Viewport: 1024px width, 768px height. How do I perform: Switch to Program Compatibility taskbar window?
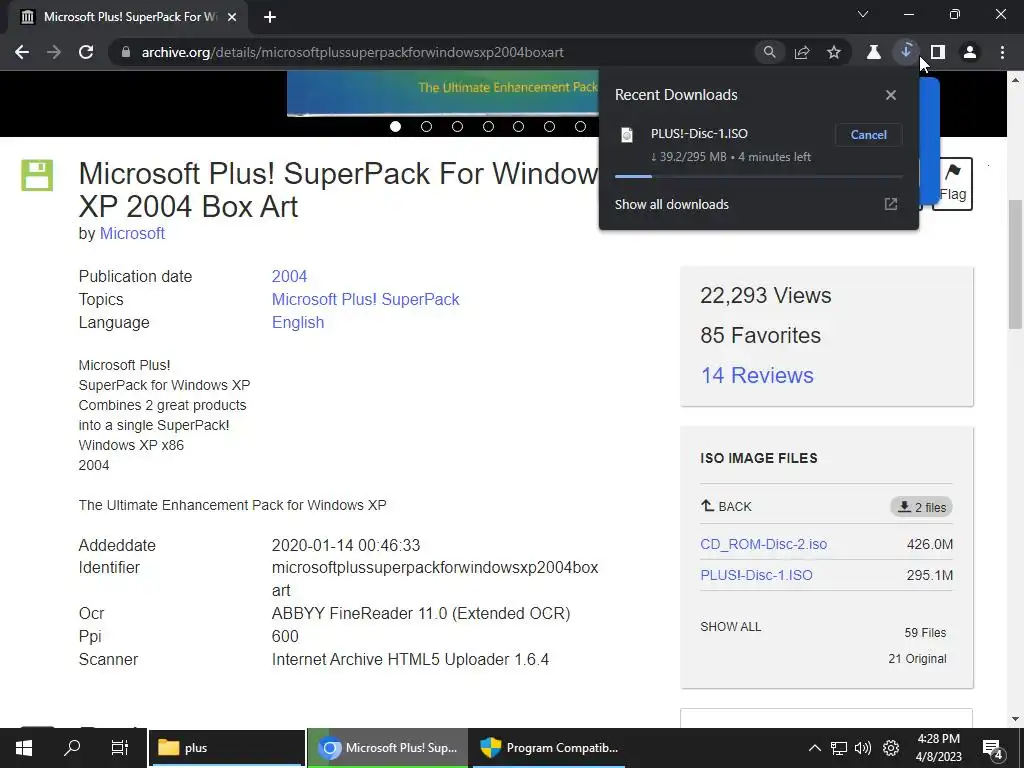549,748
